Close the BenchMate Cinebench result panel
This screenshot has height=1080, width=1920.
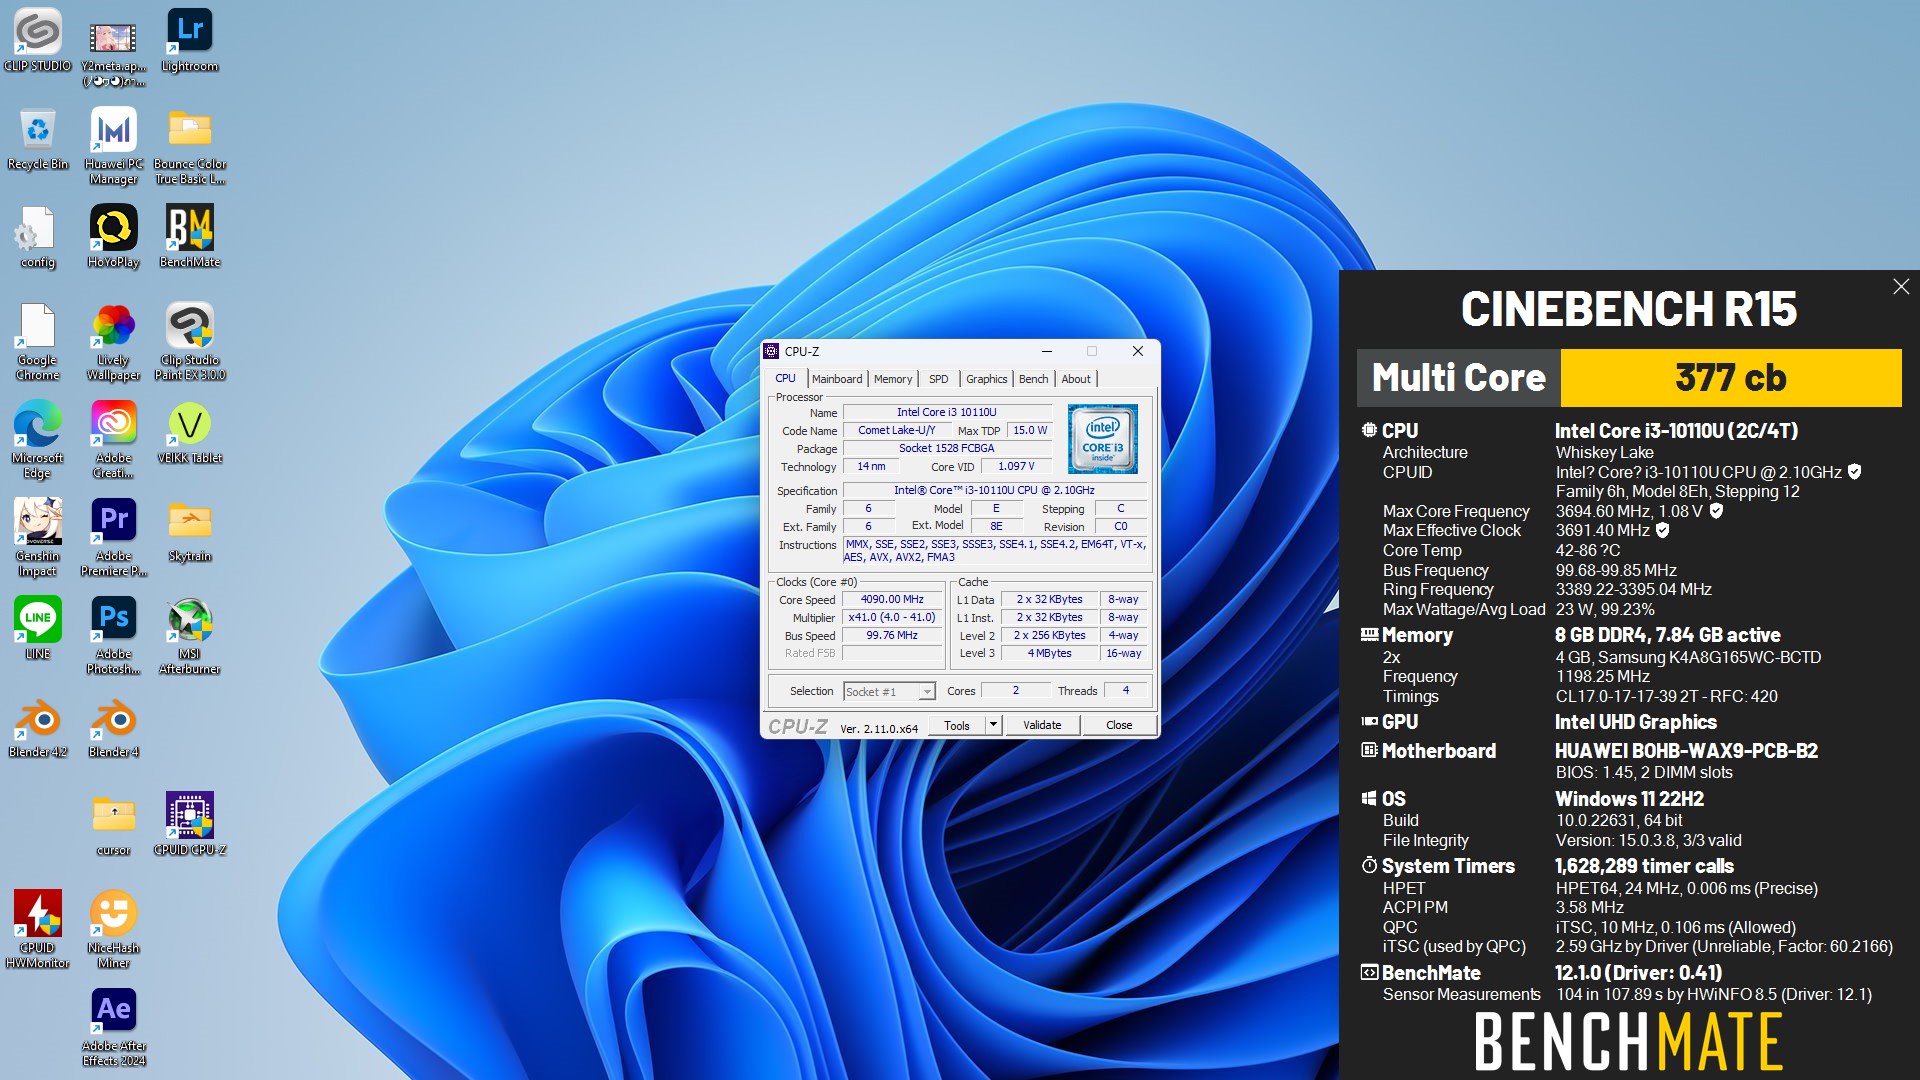(1901, 287)
